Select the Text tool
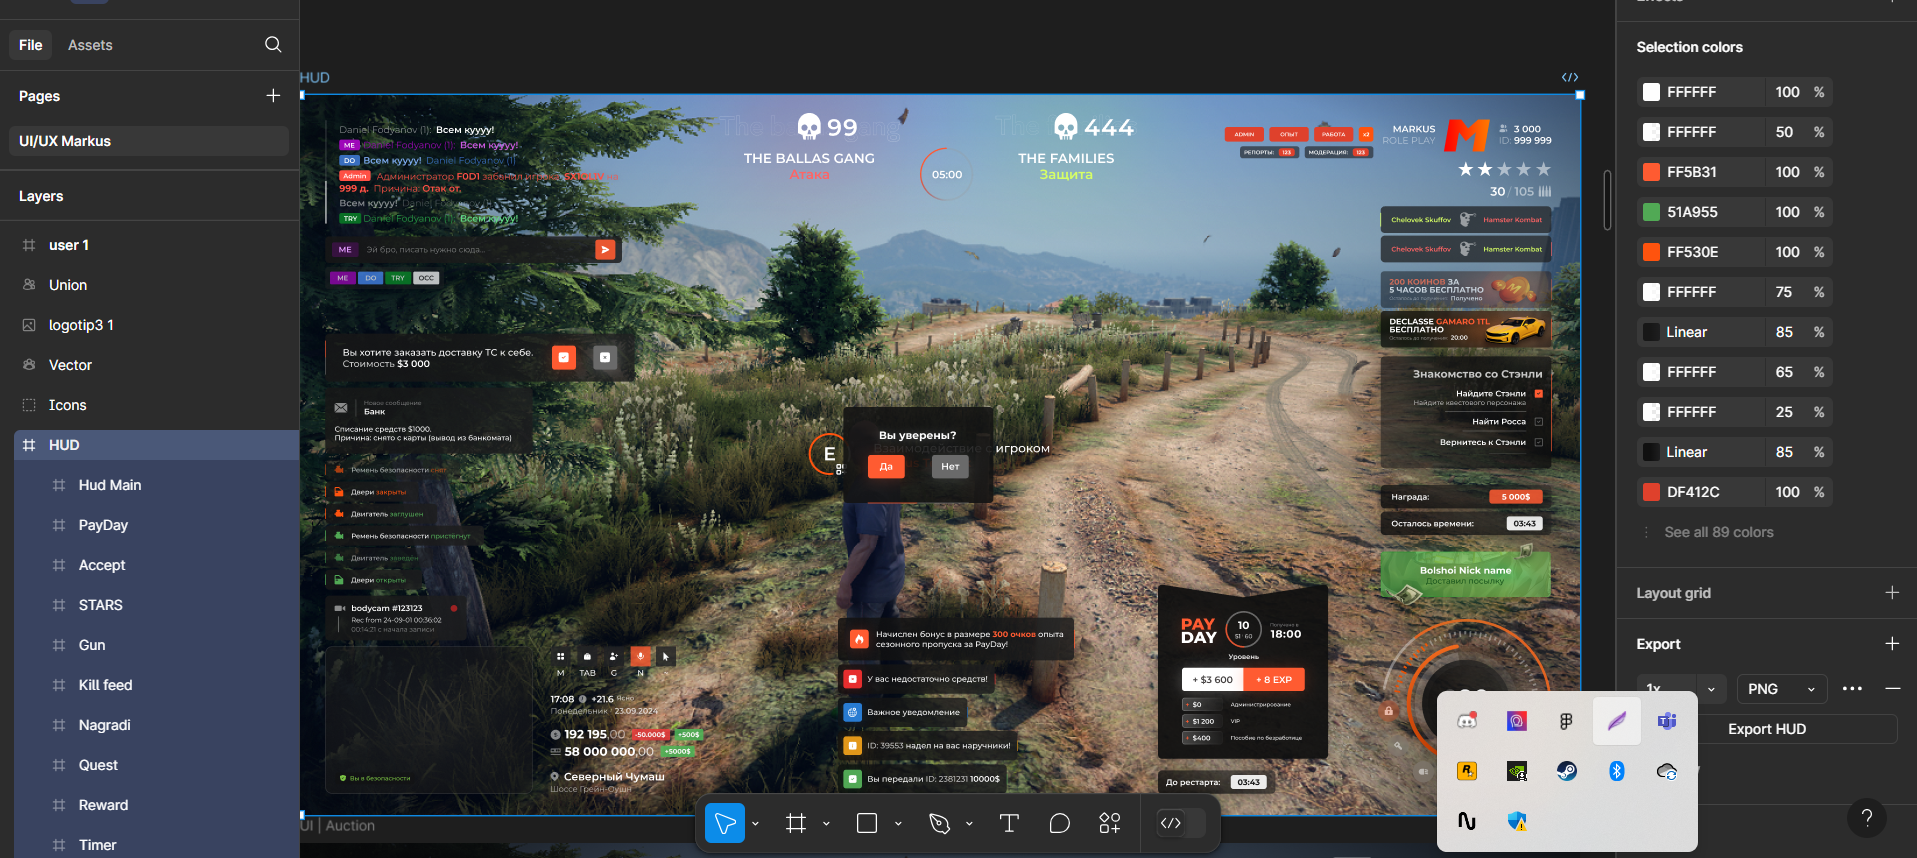This screenshot has height=858, width=1917. coord(1009,823)
